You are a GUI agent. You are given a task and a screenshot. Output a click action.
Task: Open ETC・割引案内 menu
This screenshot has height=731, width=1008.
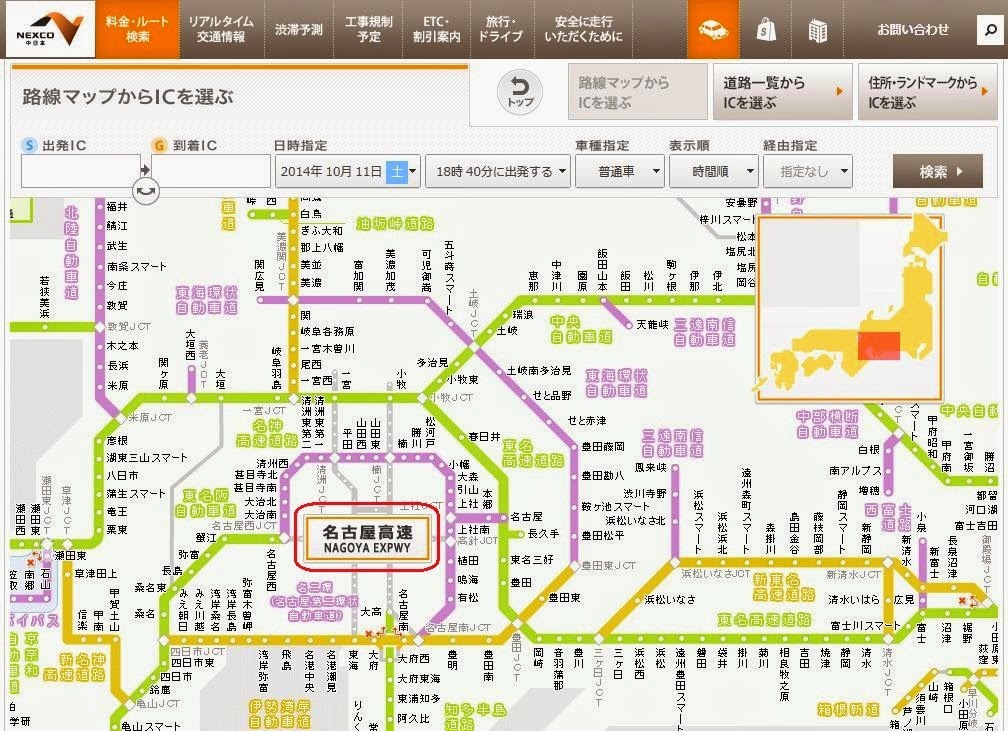436,30
